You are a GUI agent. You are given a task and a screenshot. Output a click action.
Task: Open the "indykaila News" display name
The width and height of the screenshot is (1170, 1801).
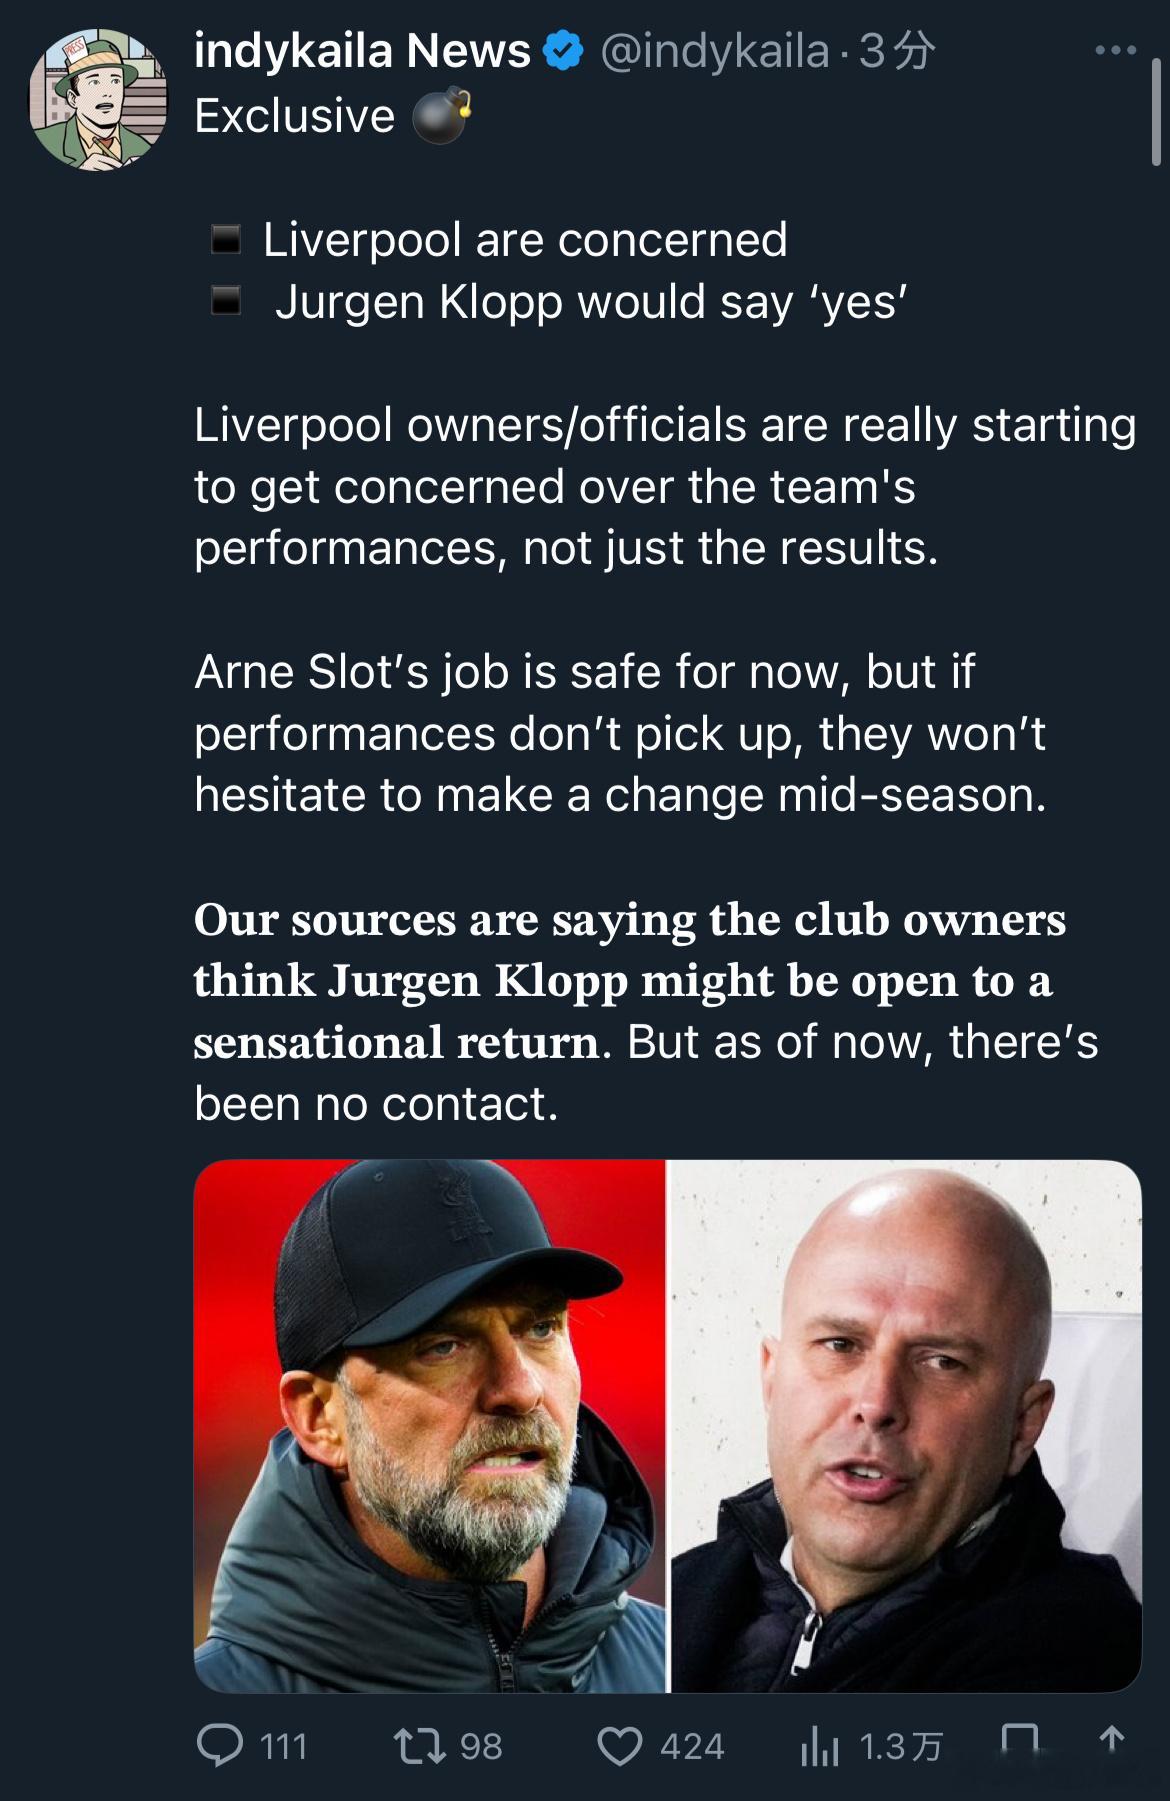click(362, 51)
